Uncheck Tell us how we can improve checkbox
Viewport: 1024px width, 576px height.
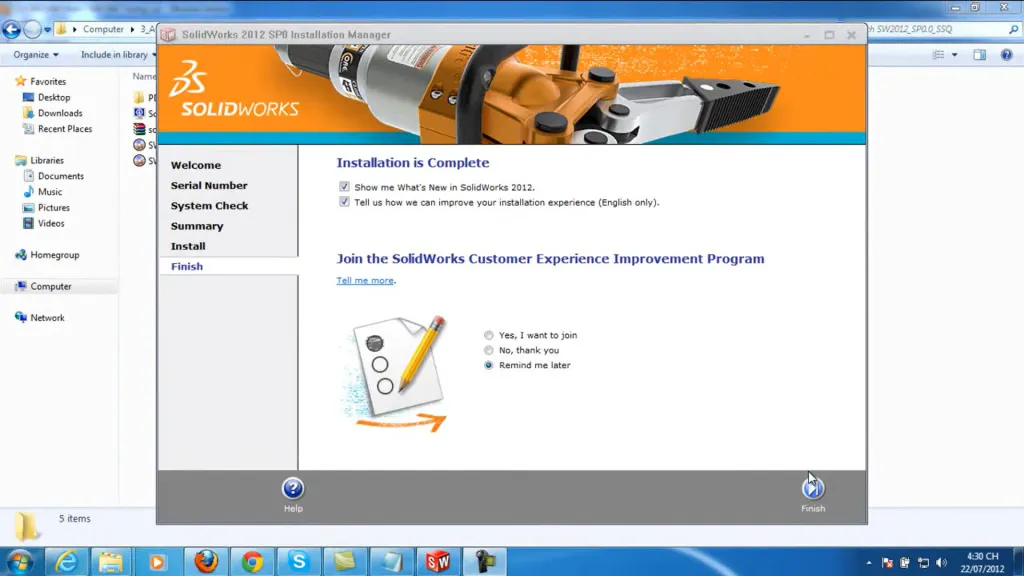[x=344, y=202]
